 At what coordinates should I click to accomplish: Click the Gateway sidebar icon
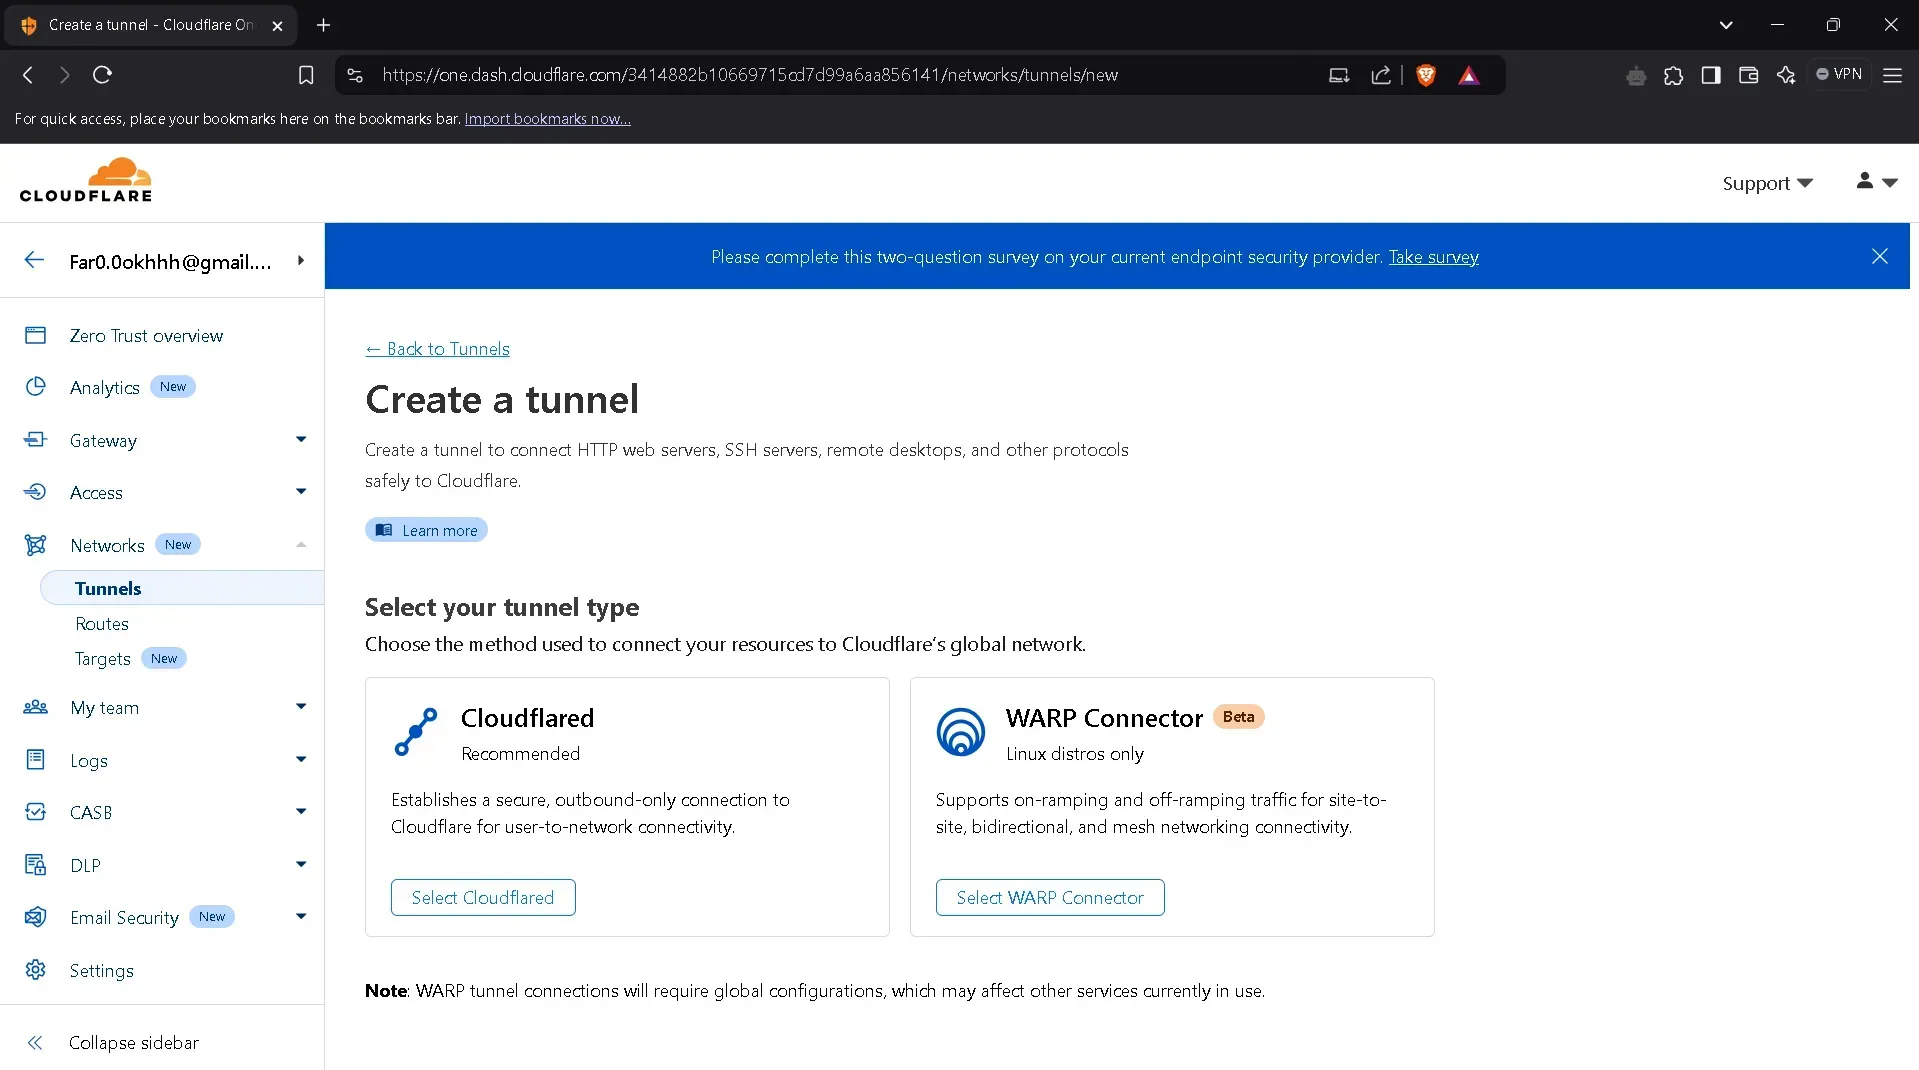point(36,440)
